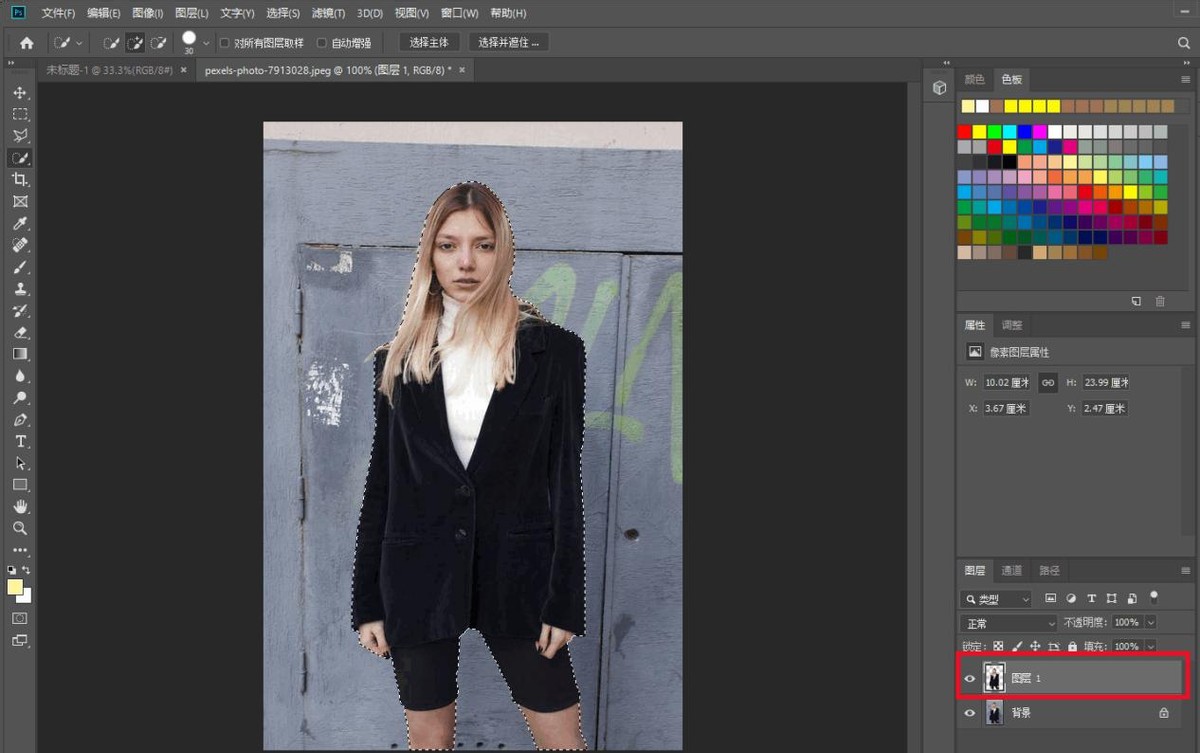Click the Home icon in options bar
This screenshot has width=1200, height=753.
click(27, 43)
